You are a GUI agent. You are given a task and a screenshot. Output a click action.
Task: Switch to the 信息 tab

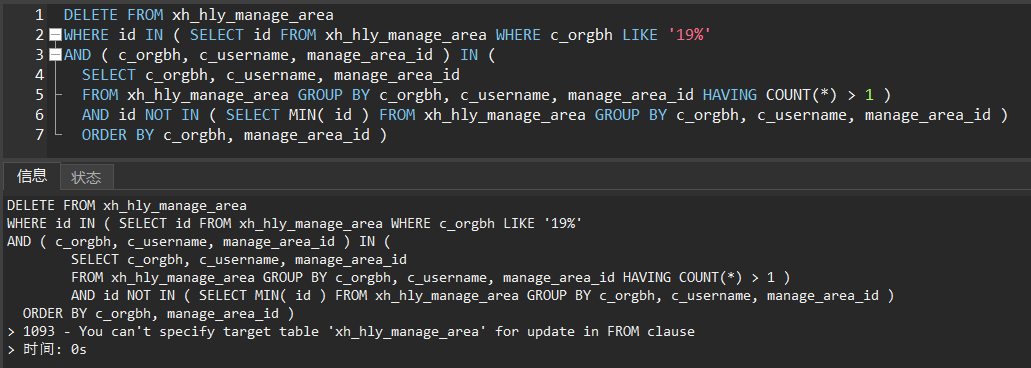[x=32, y=176]
